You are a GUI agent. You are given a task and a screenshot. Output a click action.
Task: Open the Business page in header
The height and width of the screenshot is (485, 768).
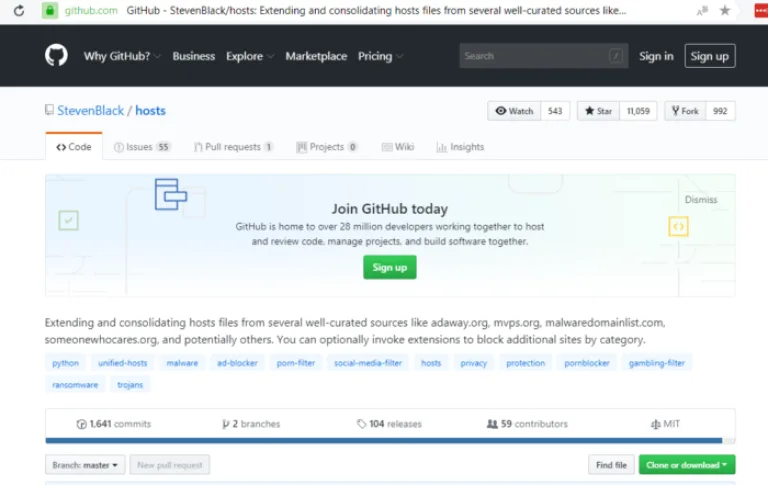(193, 56)
